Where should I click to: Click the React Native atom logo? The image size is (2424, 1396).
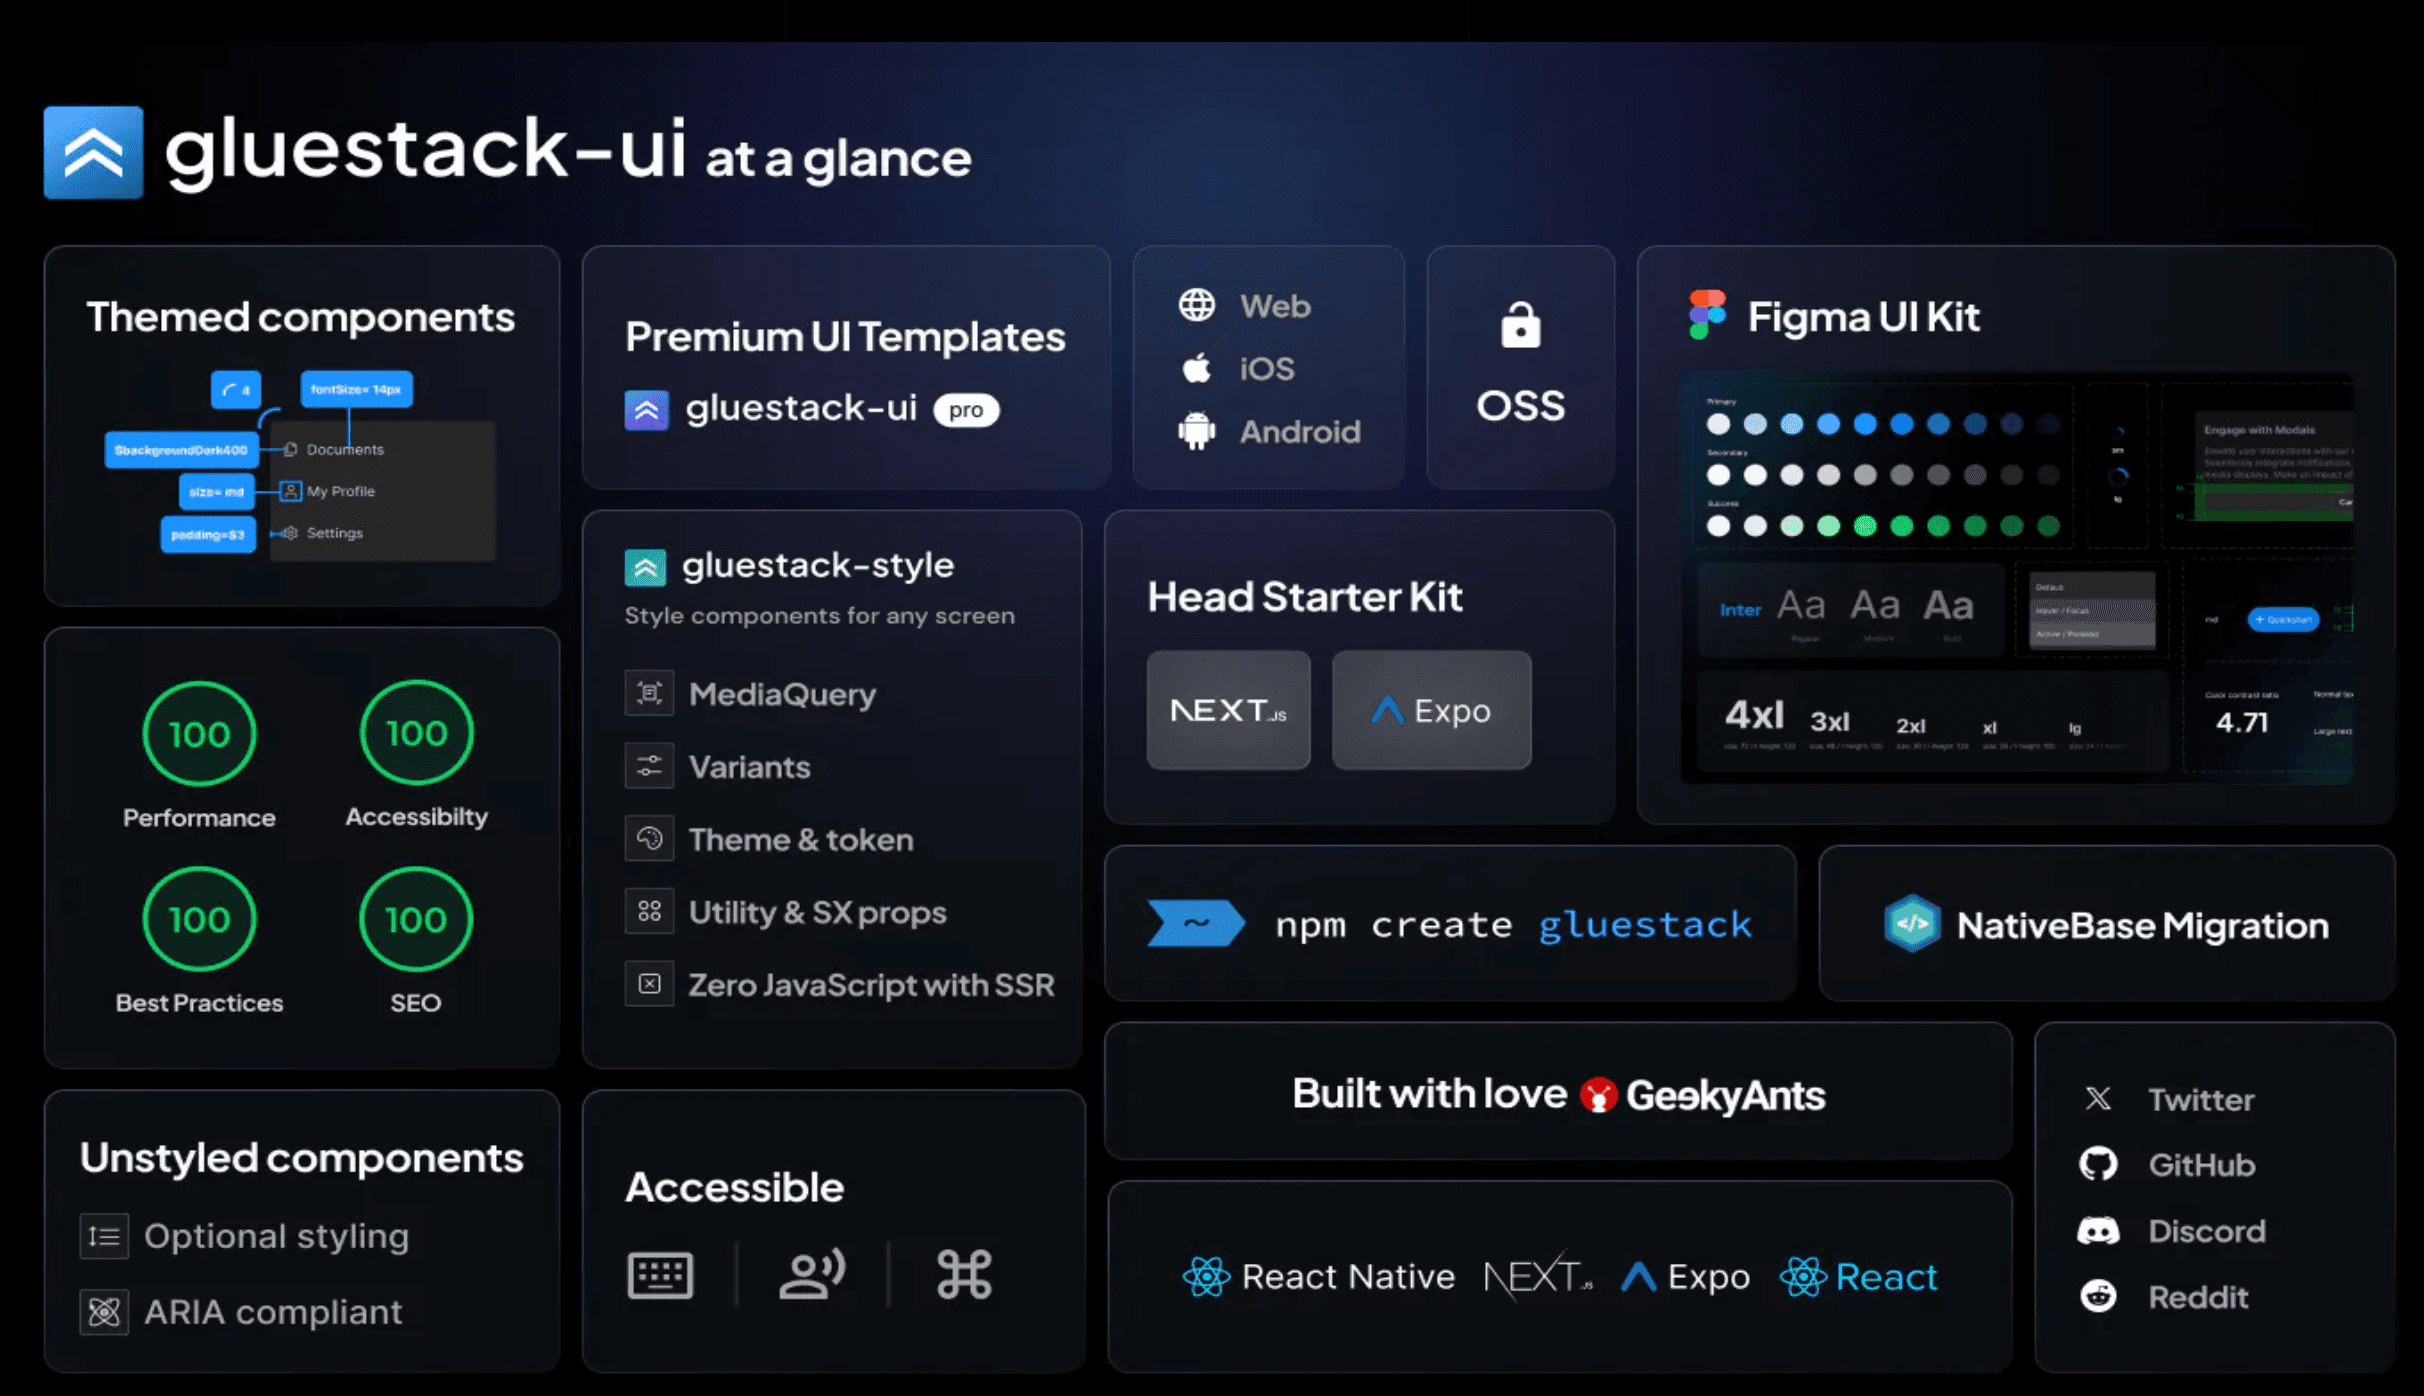(1206, 1277)
